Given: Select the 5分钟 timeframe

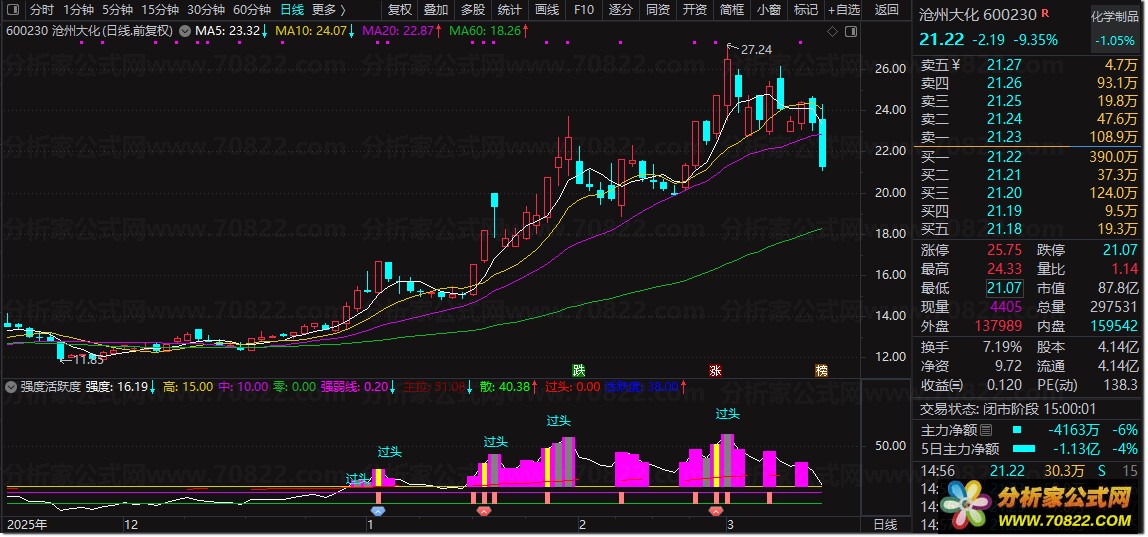Looking at the screenshot, I should click(x=116, y=10).
